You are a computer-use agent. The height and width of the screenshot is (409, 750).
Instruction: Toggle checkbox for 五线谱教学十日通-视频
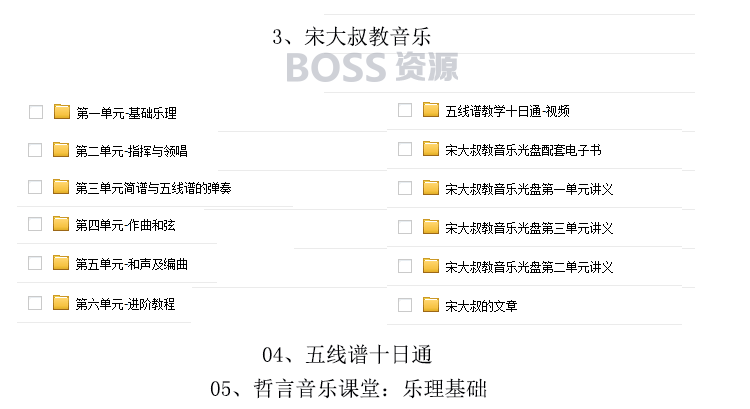[x=405, y=110]
